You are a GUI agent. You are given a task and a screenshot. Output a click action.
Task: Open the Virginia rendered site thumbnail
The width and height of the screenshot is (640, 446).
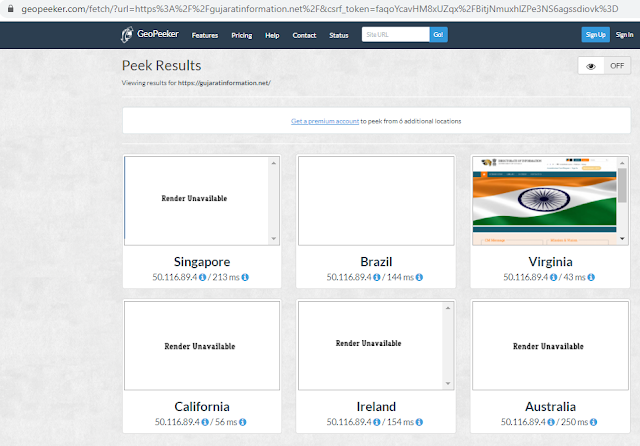coord(544,201)
